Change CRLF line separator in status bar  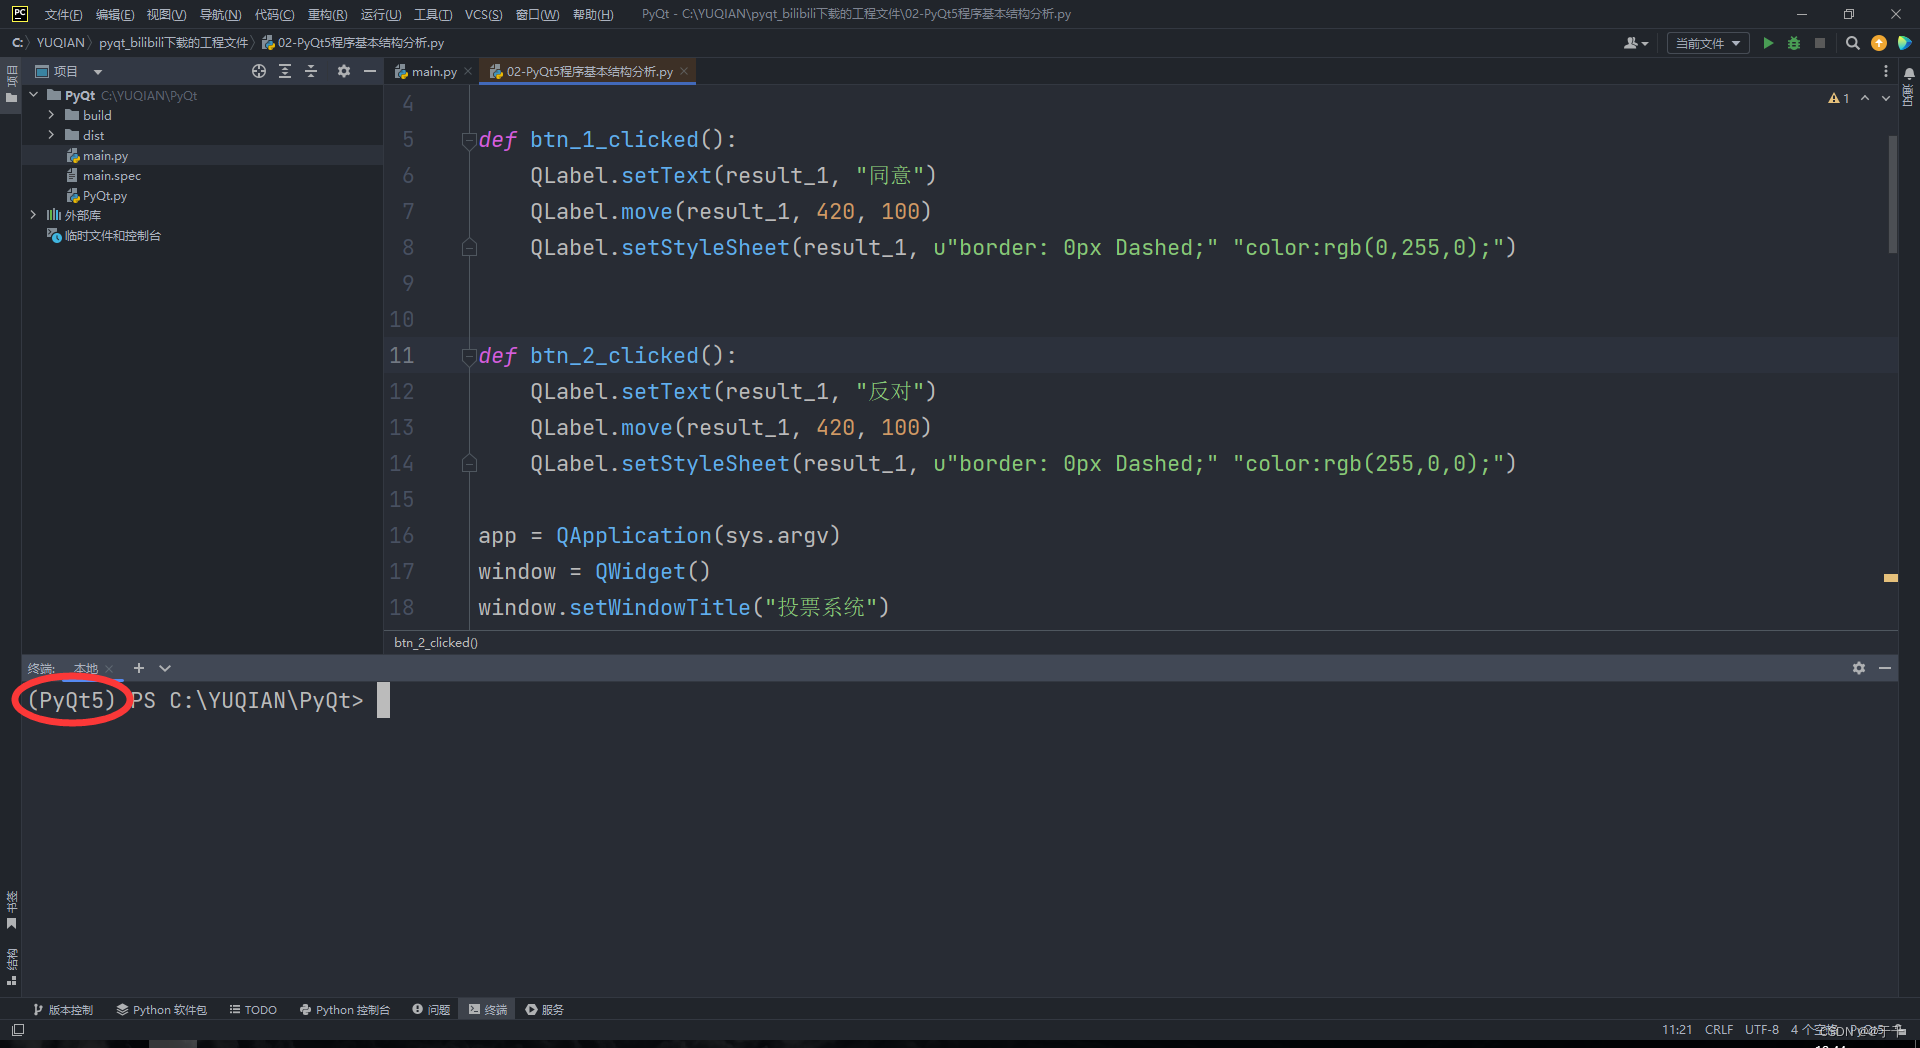coord(1719,1030)
